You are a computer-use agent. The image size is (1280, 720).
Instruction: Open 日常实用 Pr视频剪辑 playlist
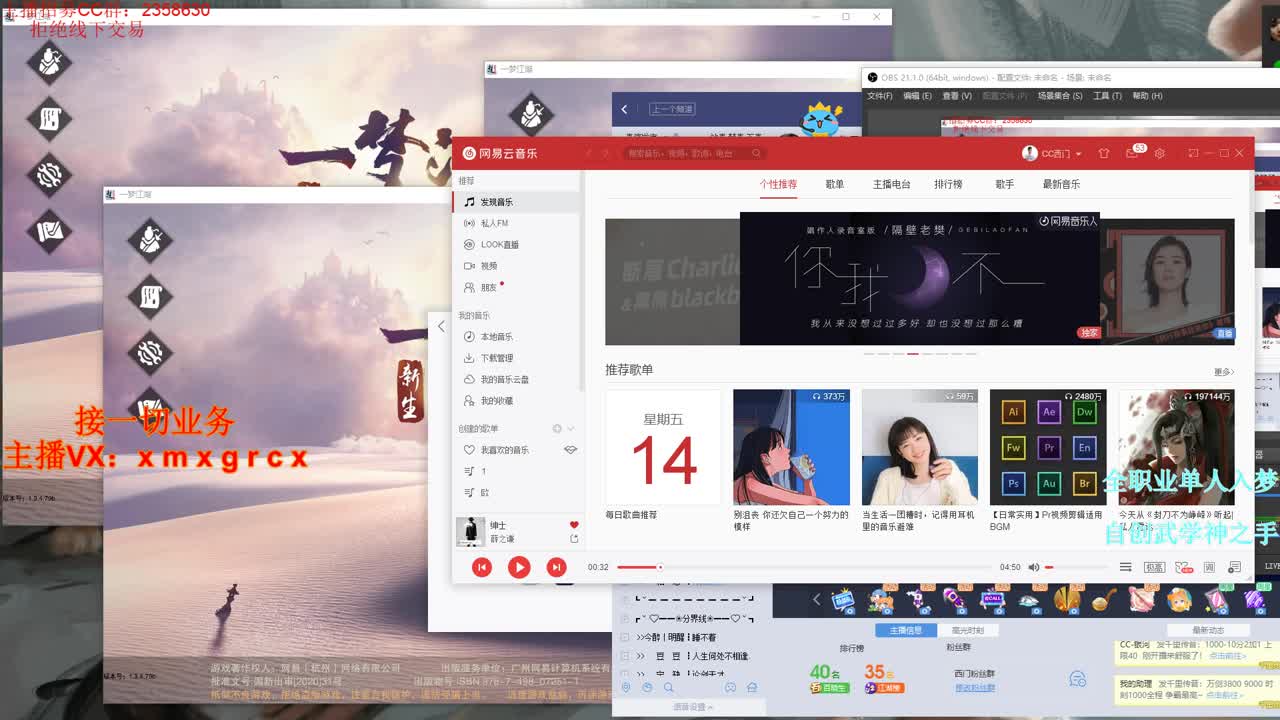pos(1048,447)
